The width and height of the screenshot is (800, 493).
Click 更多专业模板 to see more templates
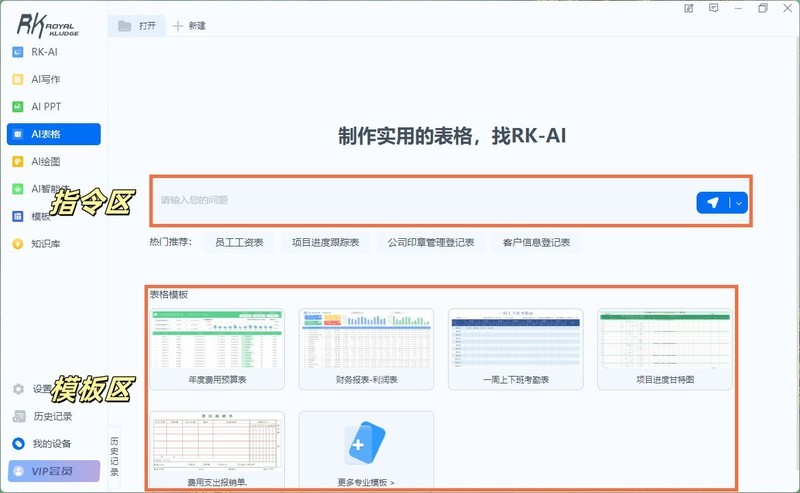tap(366, 450)
